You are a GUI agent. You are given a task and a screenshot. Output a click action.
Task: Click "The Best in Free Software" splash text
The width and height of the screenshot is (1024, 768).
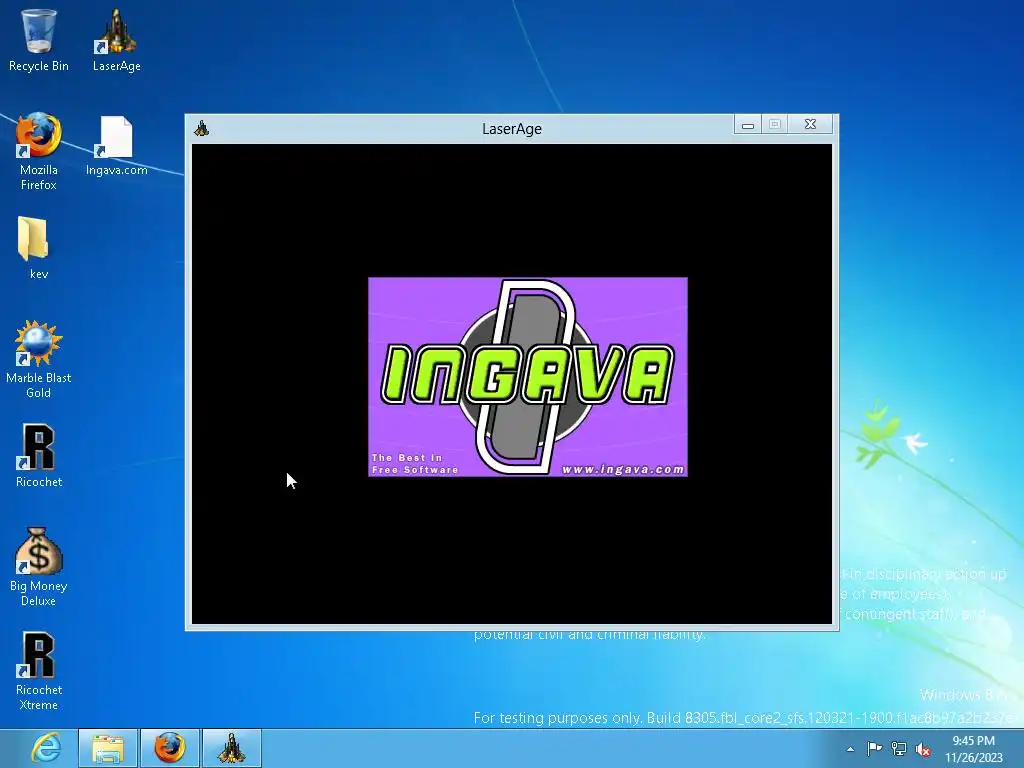point(415,464)
